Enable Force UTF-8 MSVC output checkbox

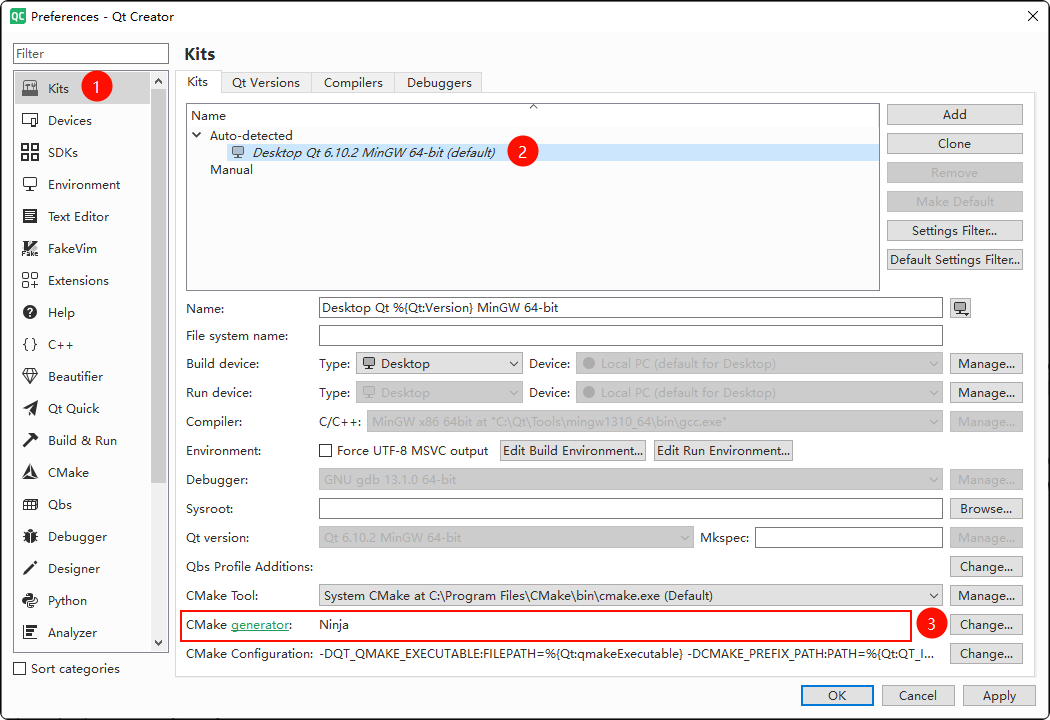(325, 451)
